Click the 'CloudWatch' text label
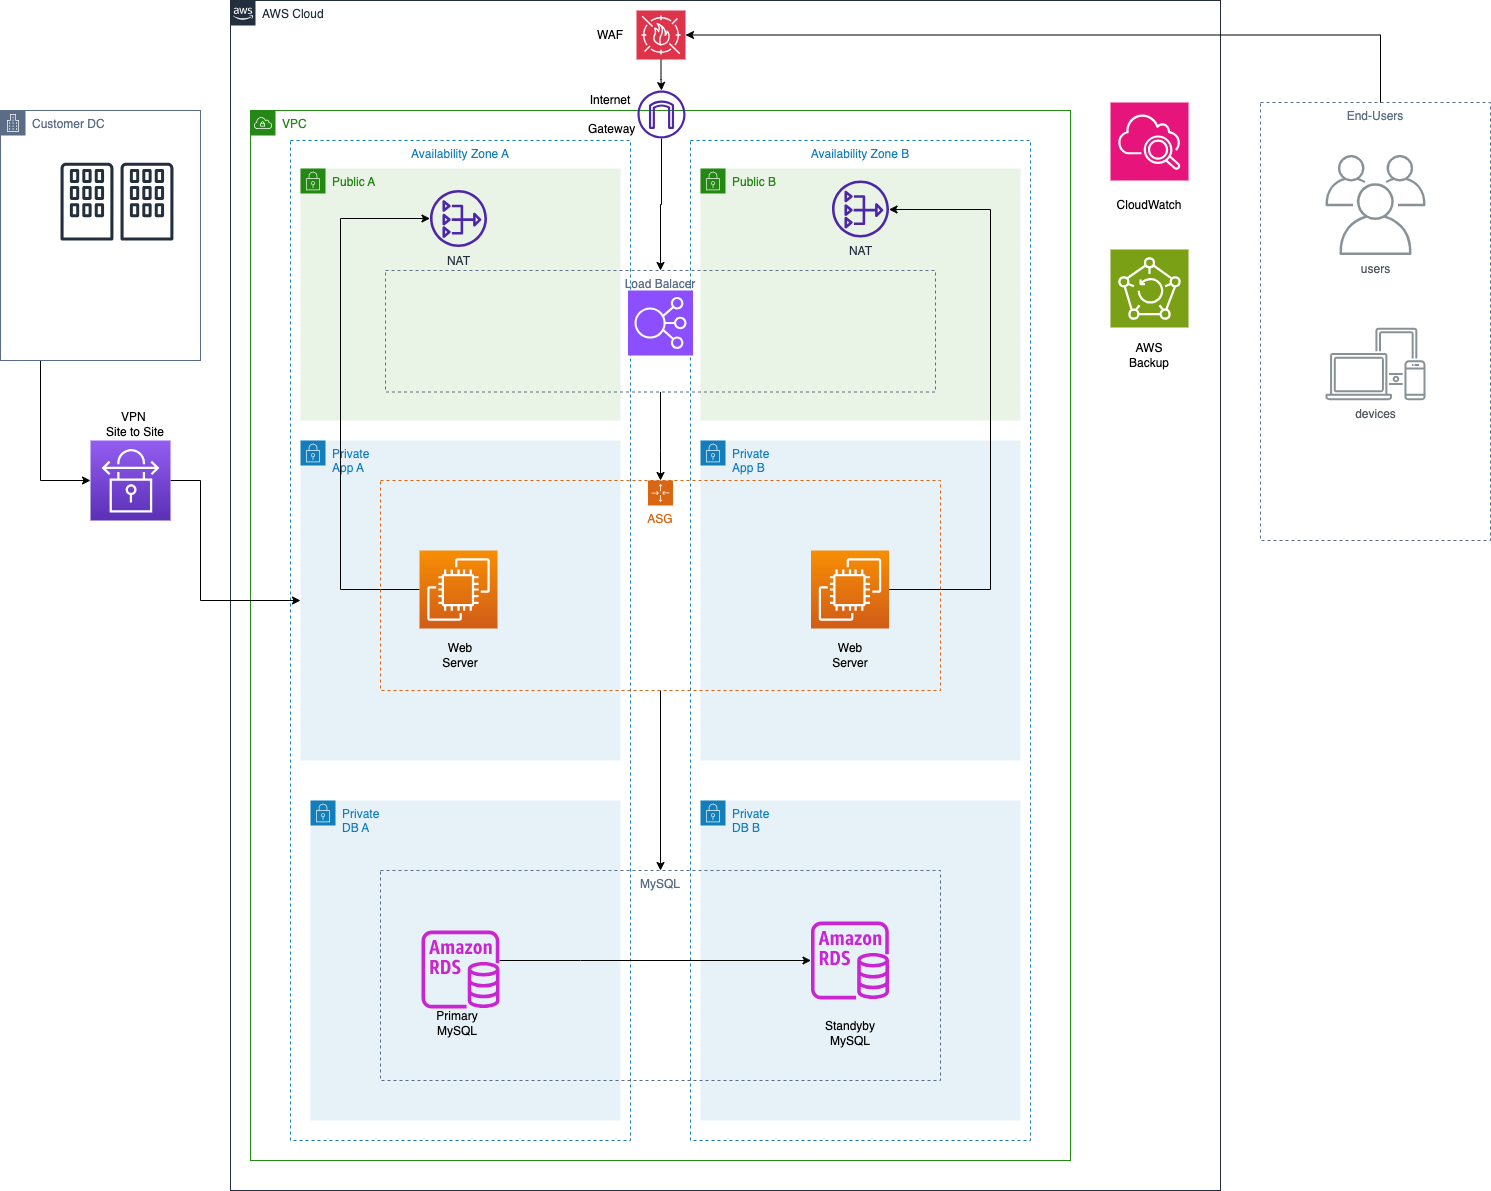The height and width of the screenshot is (1191, 1491). click(x=1149, y=205)
